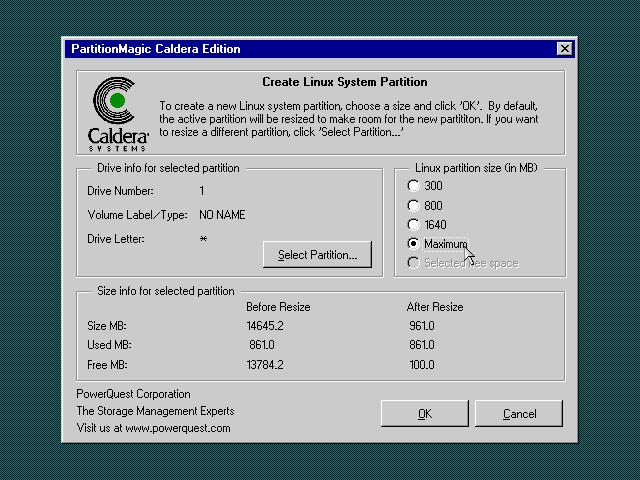The width and height of the screenshot is (640, 480).
Task: Open the Select Partition dialog
Action: 317,255
